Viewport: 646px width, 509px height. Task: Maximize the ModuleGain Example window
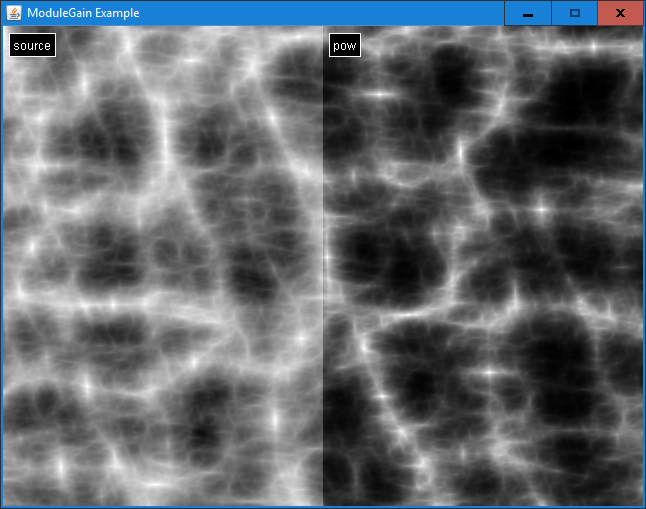574,13
